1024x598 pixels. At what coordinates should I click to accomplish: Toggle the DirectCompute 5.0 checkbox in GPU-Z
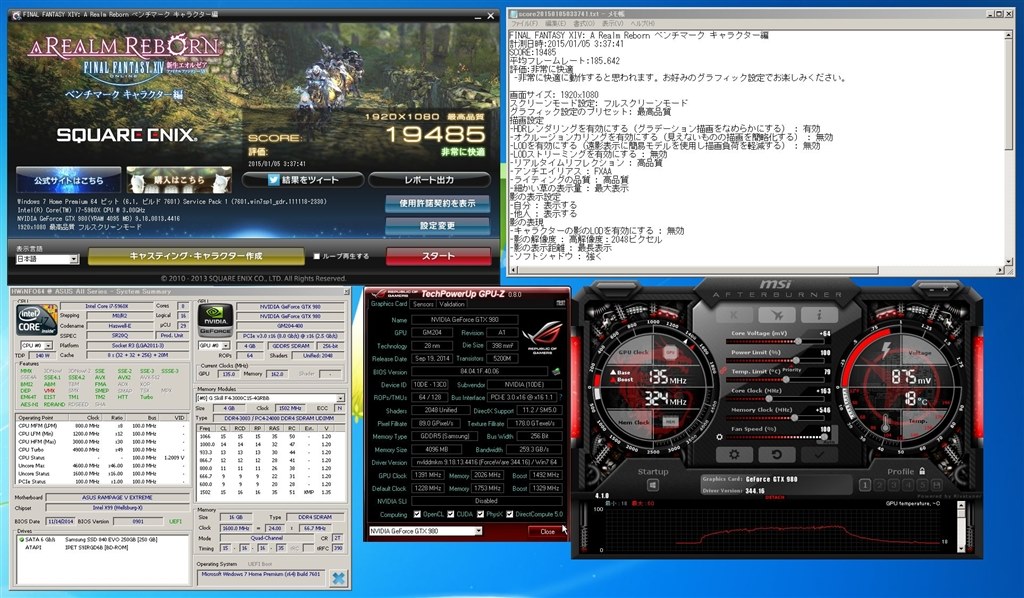click(509, 514)
